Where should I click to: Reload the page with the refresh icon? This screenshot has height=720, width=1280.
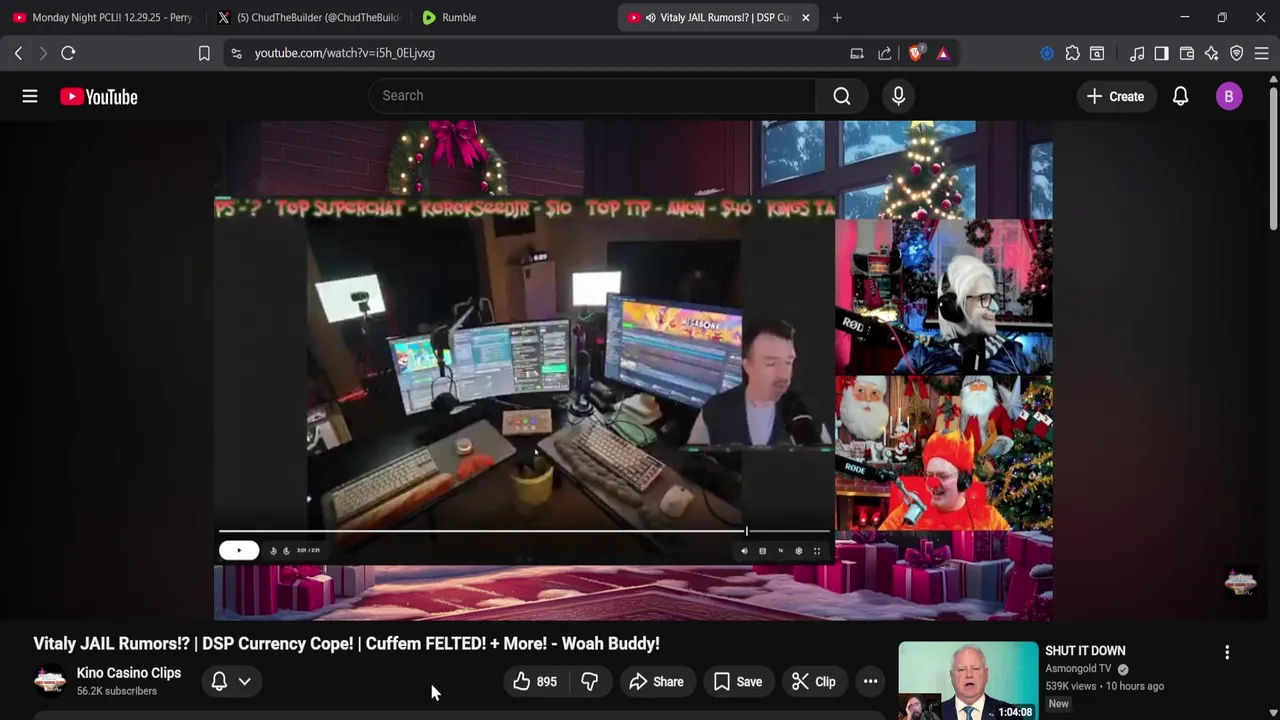(x=68, y=53)
